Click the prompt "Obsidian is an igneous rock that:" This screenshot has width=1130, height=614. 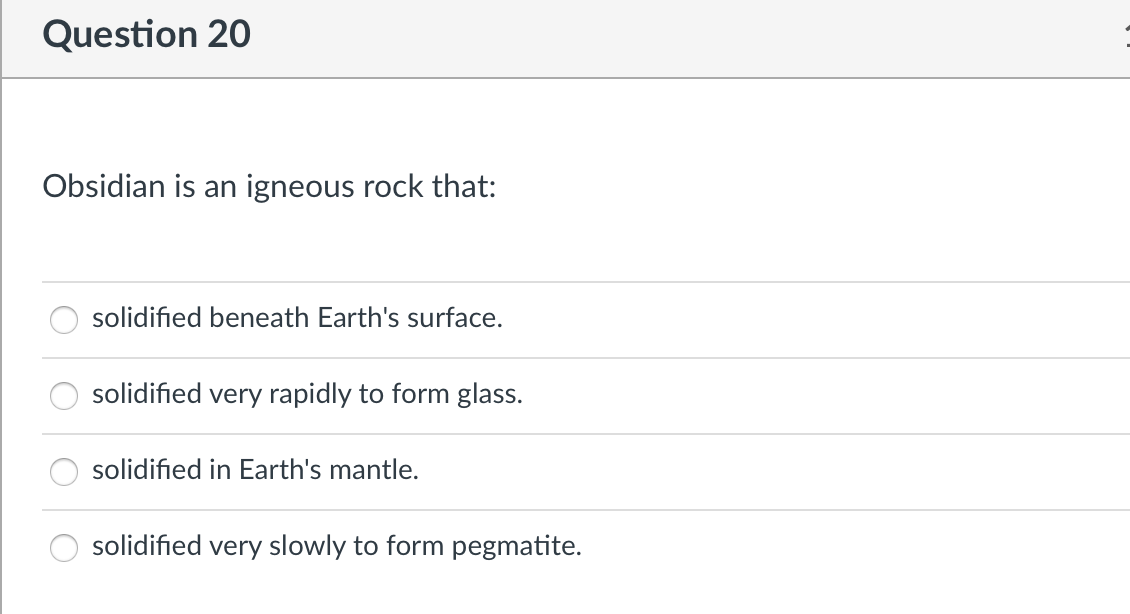click(x=269, y=187)
